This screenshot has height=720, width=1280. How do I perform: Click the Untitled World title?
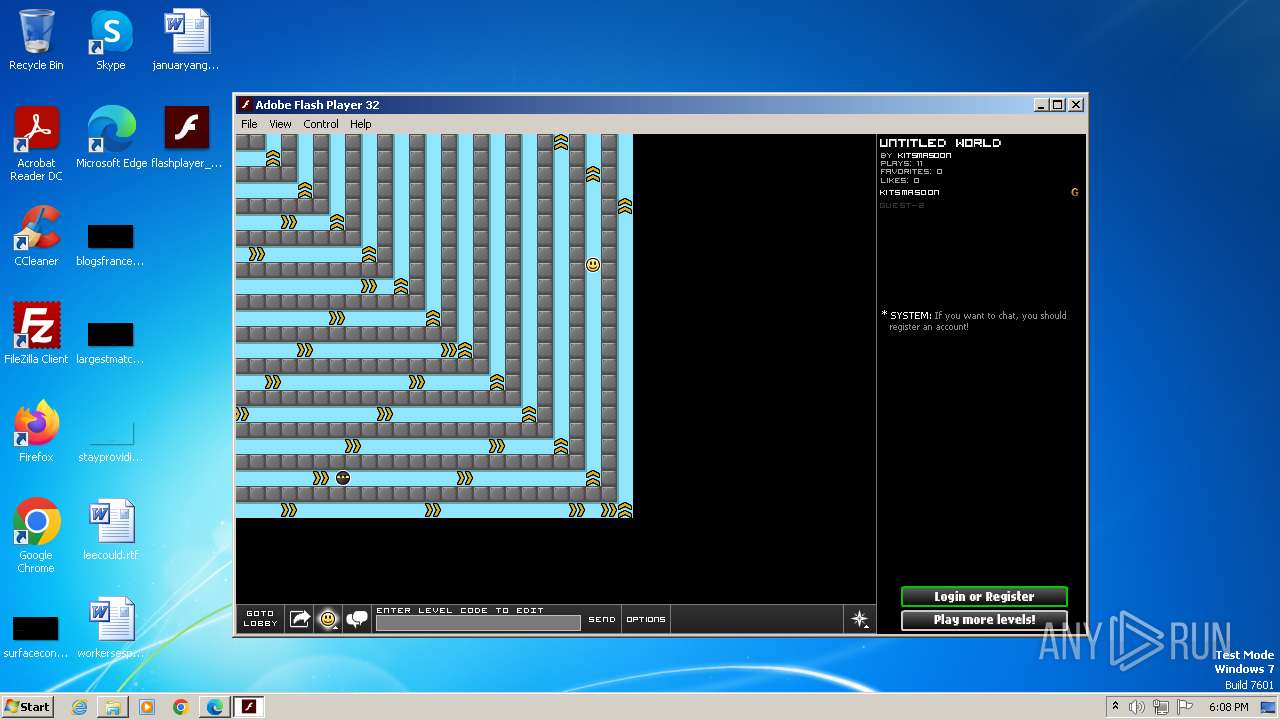pos(940,143)
